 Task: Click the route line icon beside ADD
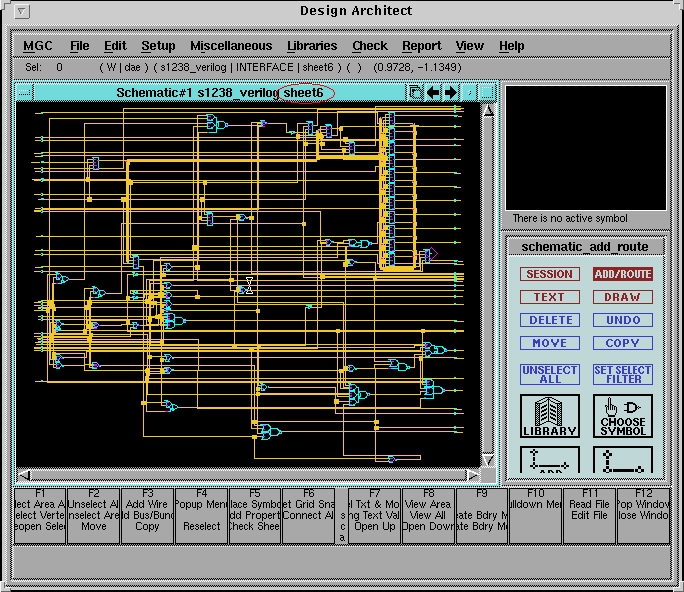[x=623, y=461]
